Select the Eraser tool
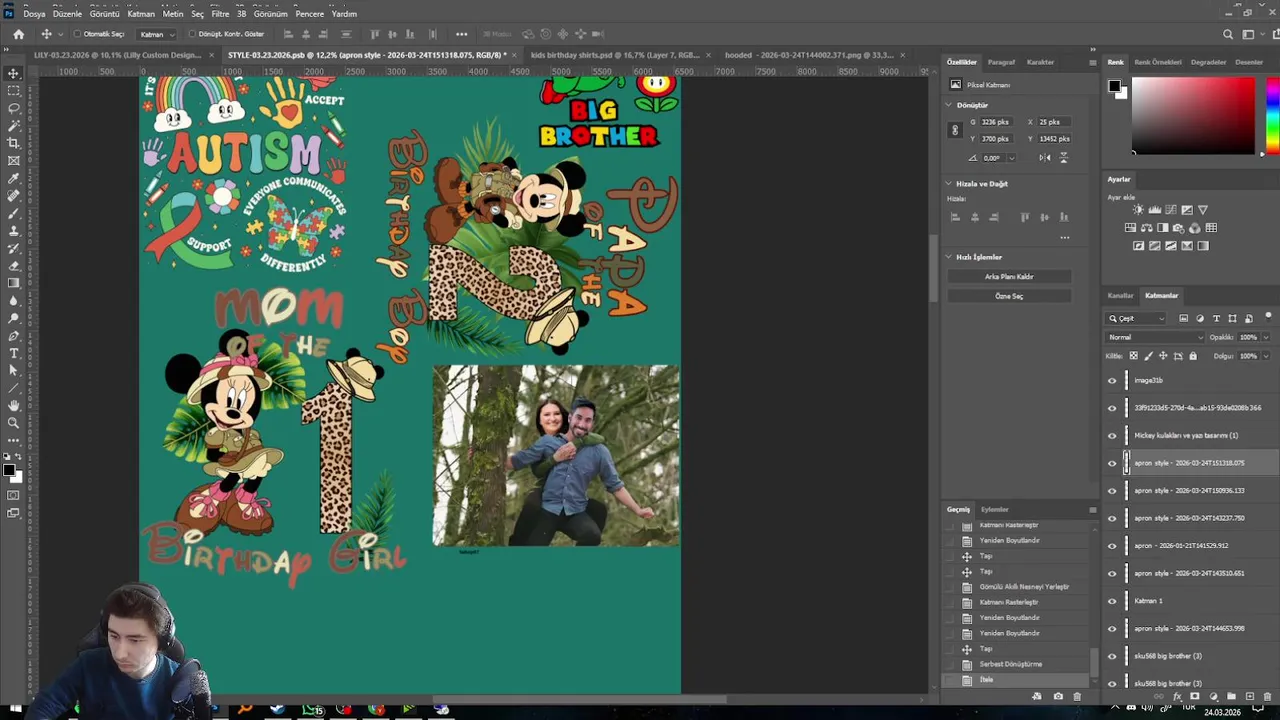Image resolution: width=1280 pixels, height=720 pixels. point(14,266)
